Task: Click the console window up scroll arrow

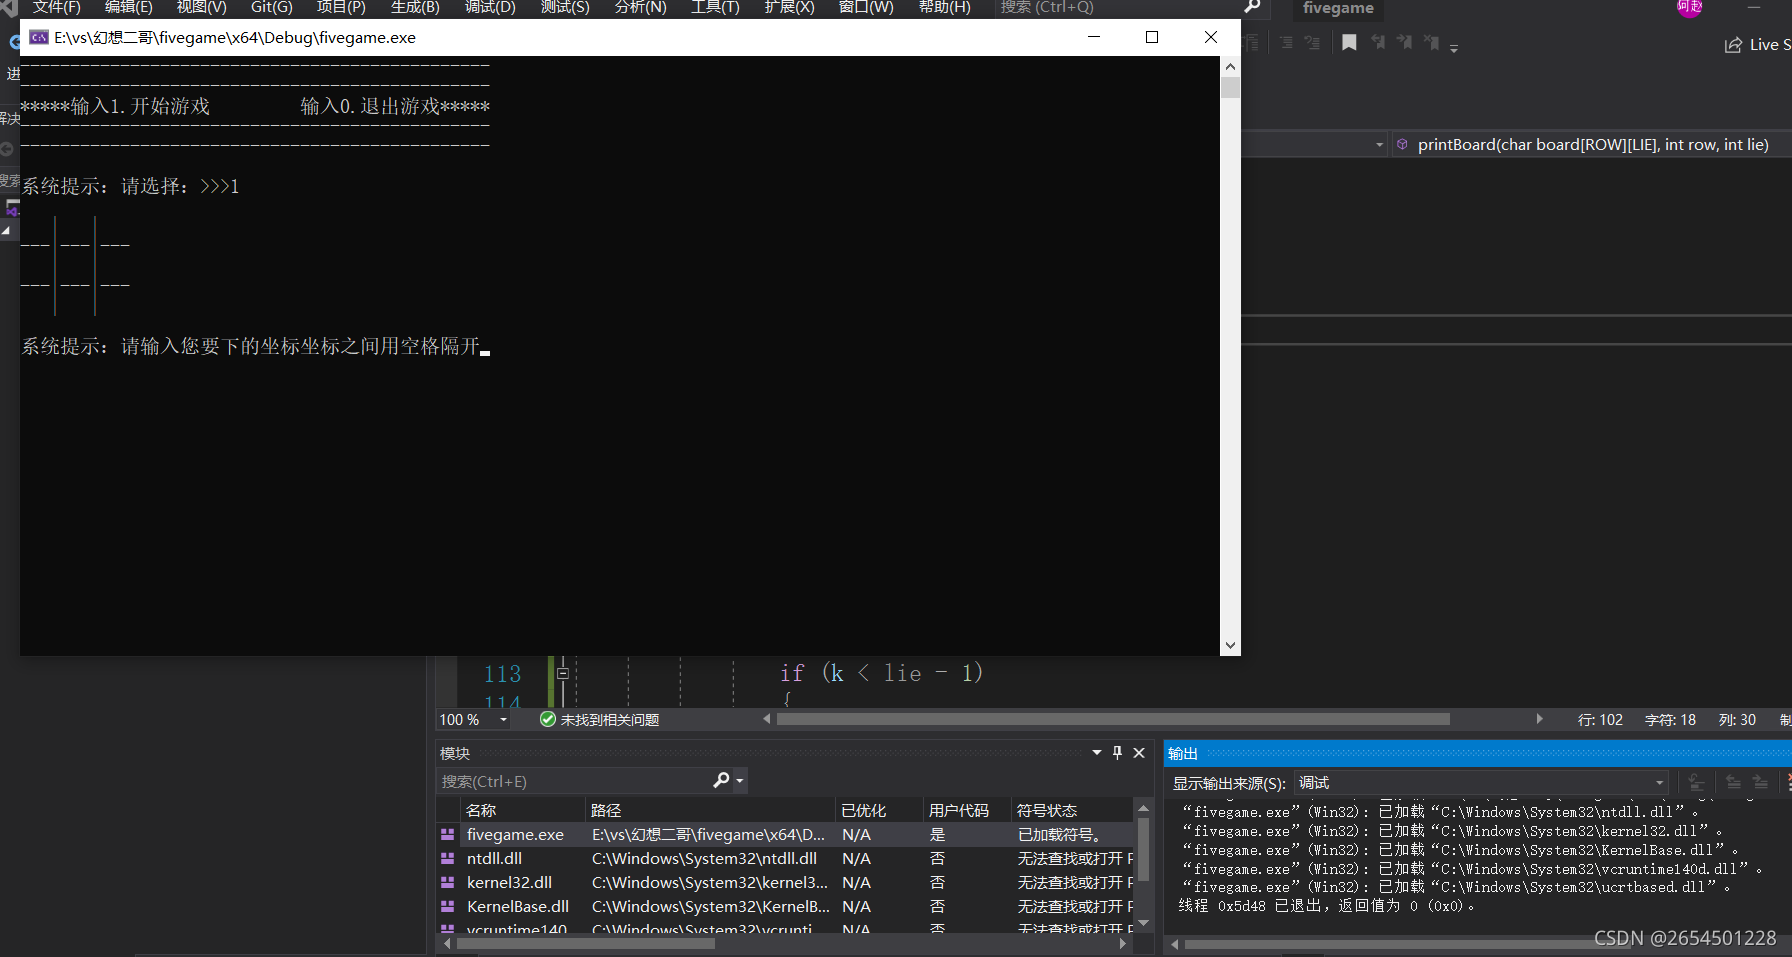Action: point(1230,66)
